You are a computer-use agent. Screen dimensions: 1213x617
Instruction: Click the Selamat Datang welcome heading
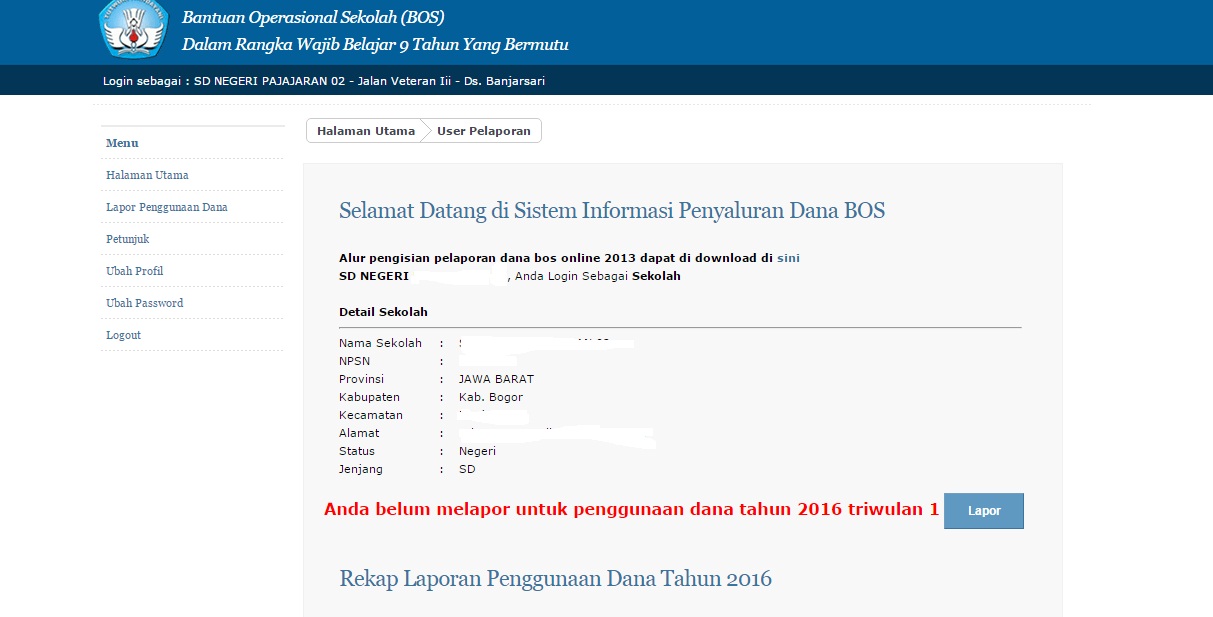[611, 210]
